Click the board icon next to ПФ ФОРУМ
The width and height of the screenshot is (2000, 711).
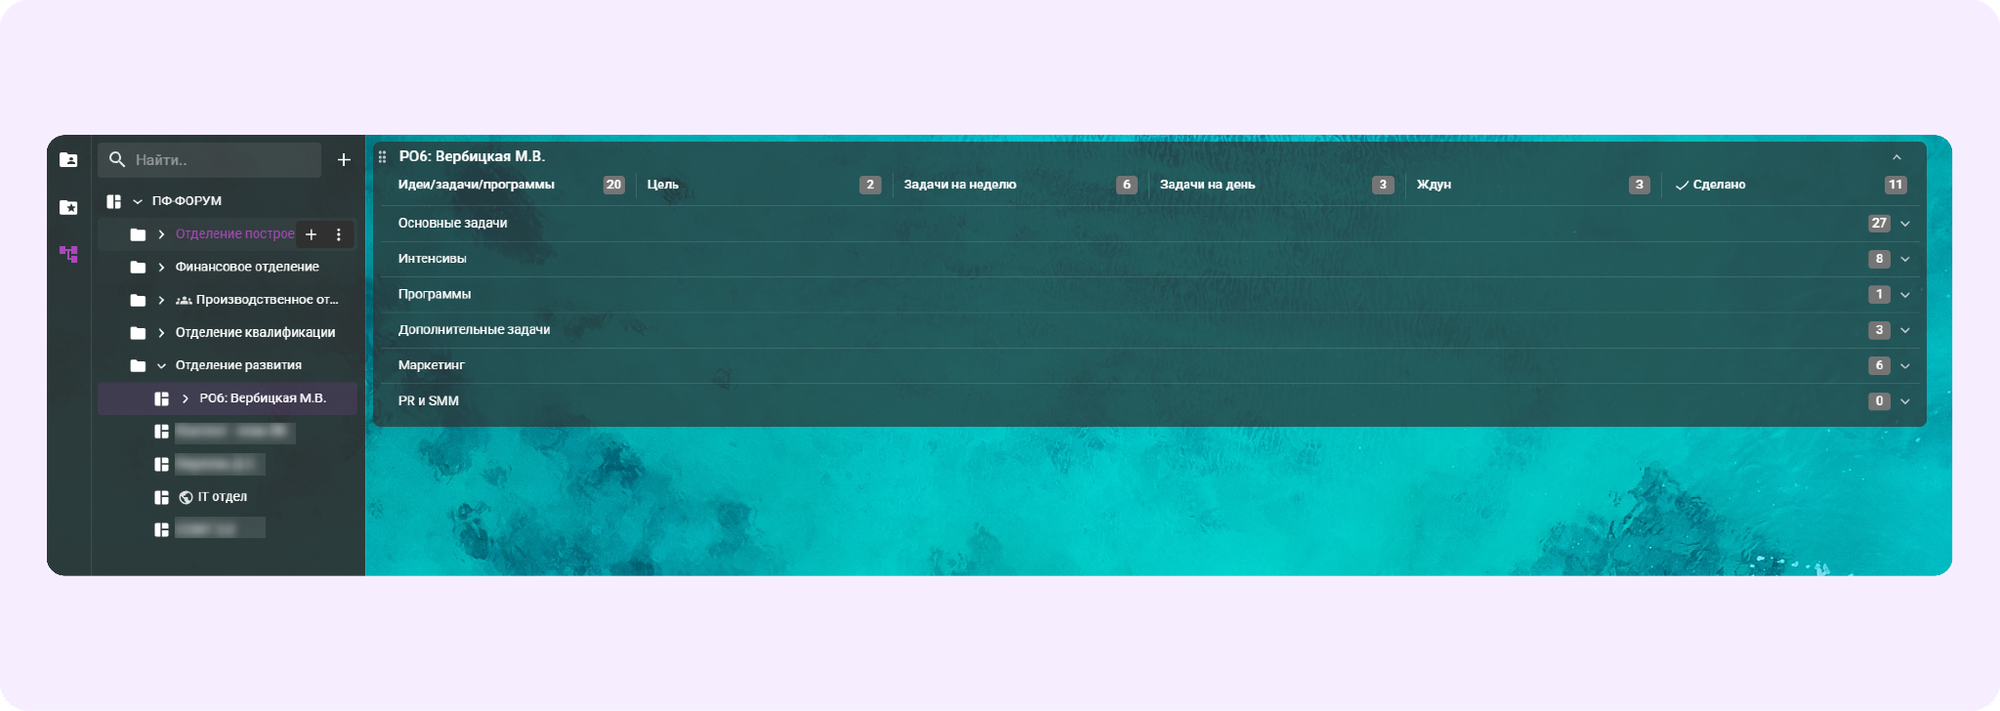pyautogui.click(x=114, y=201)
